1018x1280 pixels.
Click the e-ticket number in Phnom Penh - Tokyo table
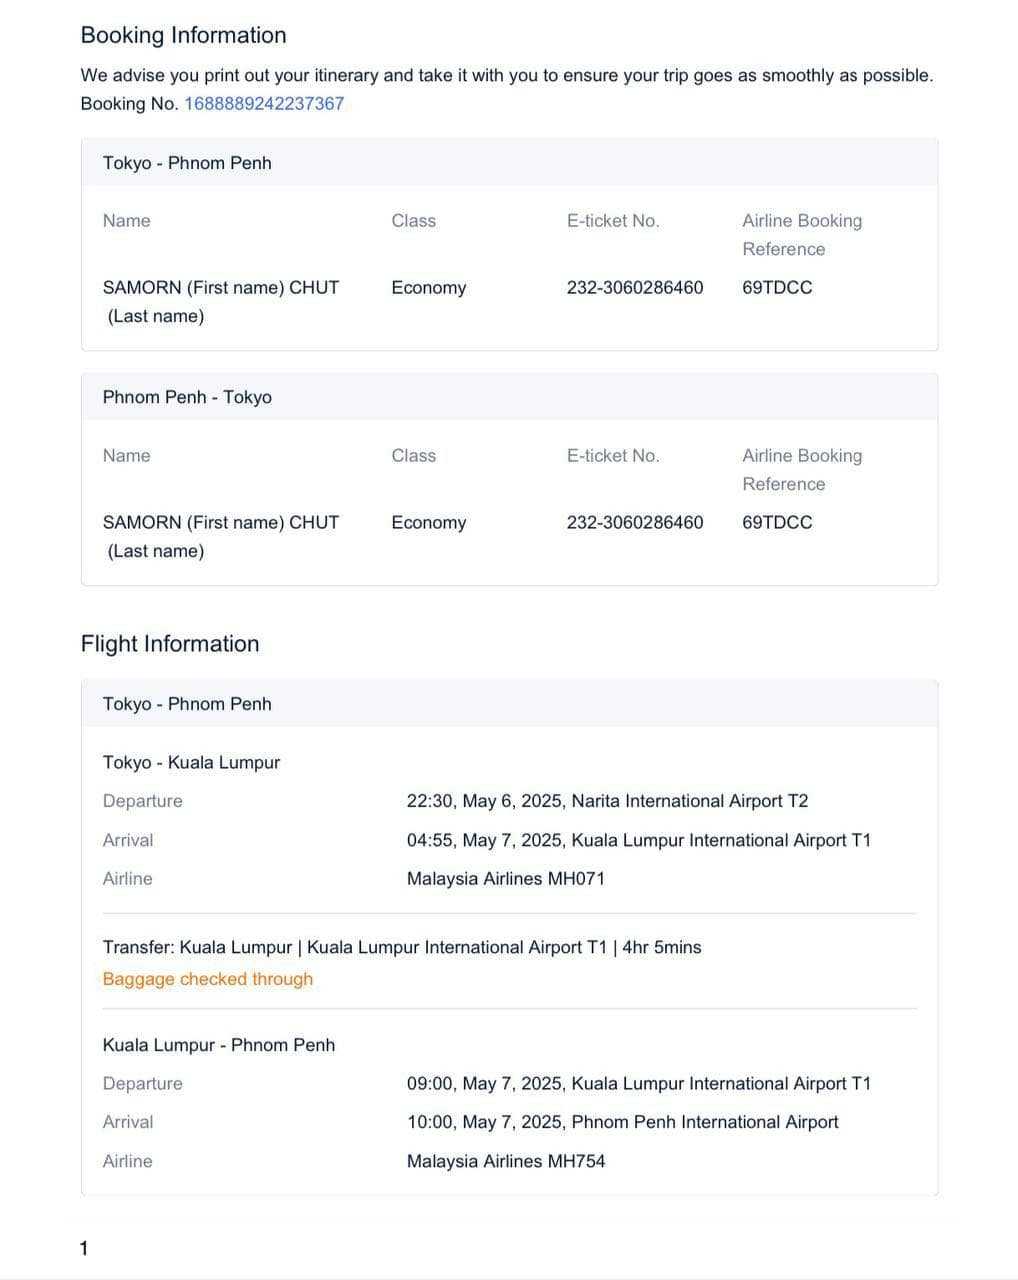[x=635, y=522]
